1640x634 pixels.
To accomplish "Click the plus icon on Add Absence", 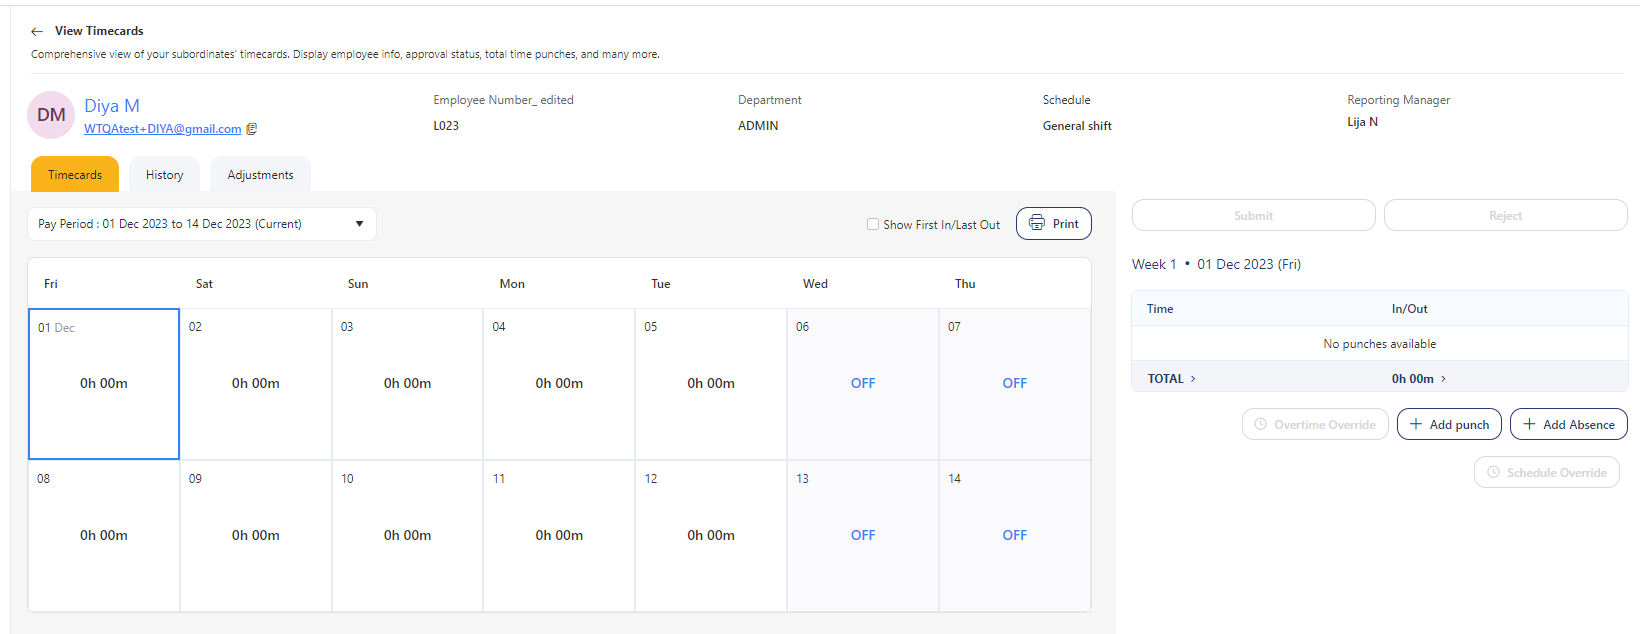I will coord(1529,424).
